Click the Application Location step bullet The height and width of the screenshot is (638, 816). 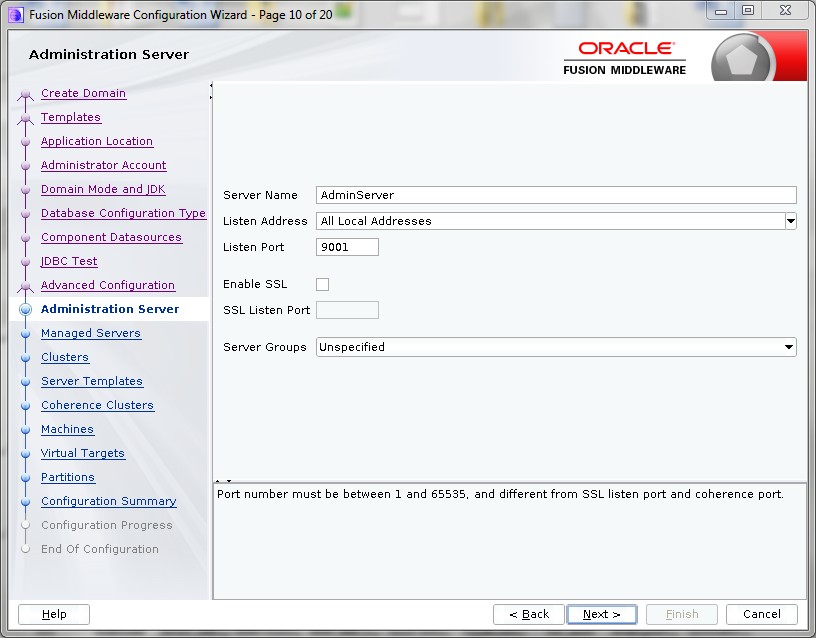click(x=25, y=142)
